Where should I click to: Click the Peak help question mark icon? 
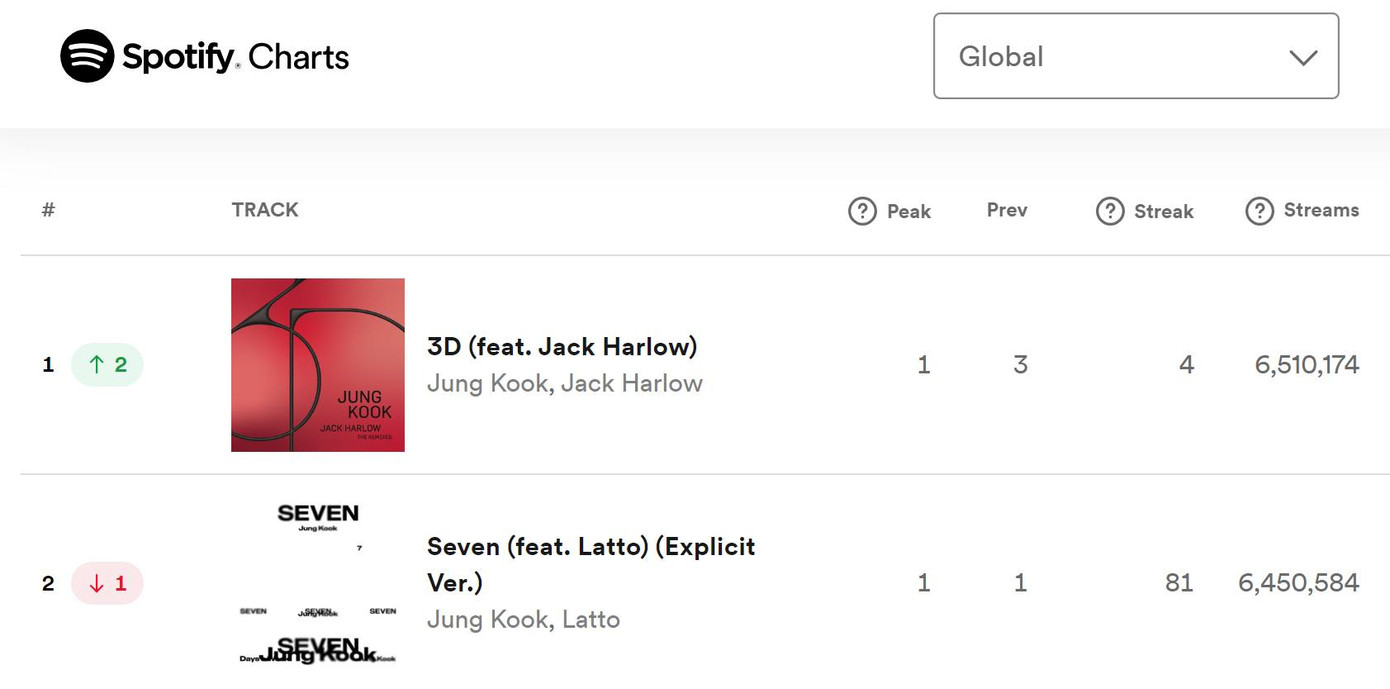pyautogui.click(x=862, y=211)
